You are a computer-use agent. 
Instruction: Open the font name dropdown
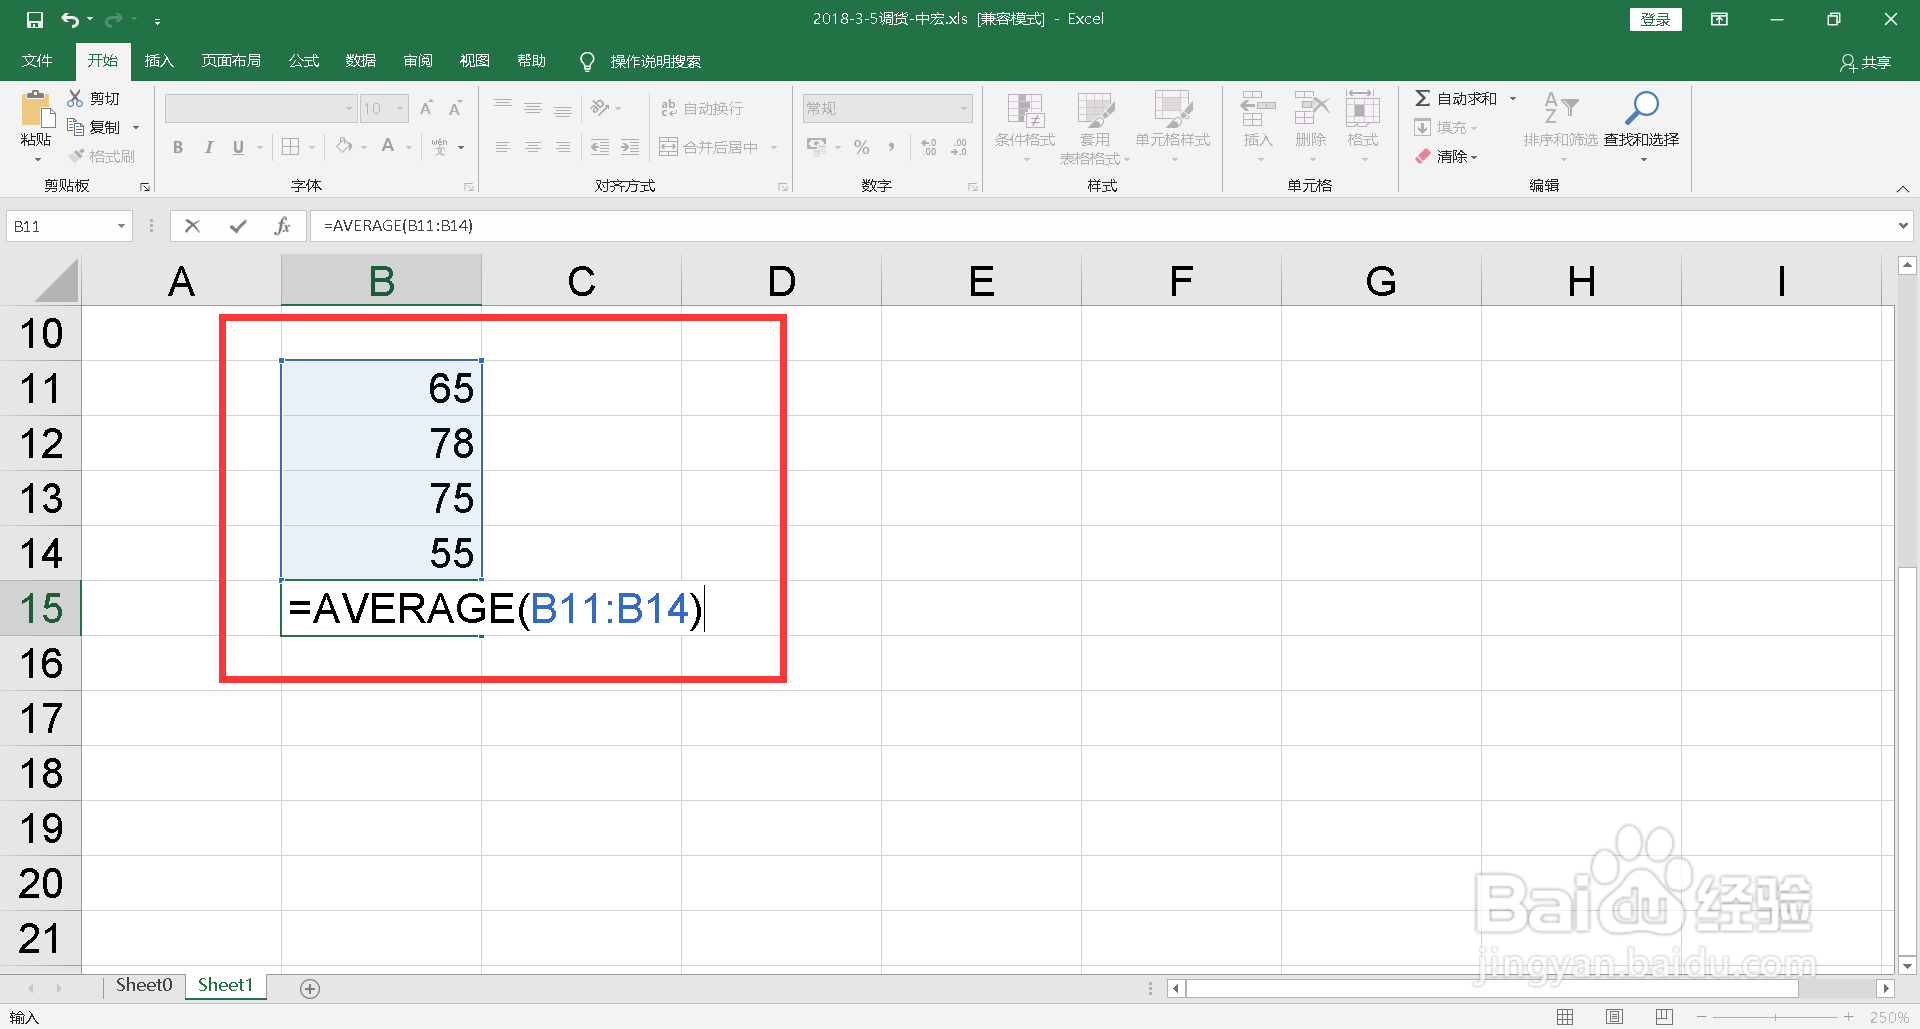click(x=349, y=108)
